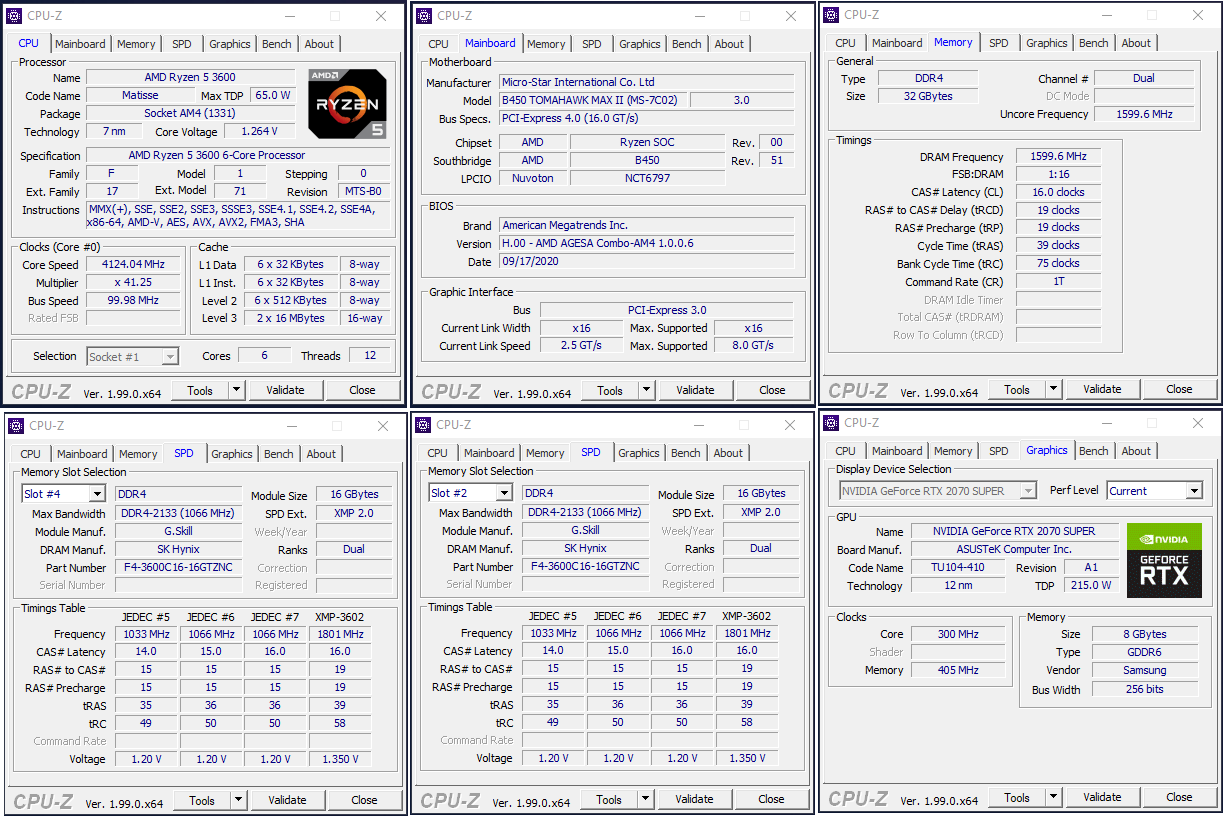Screen dimensions: 1226x816
Task: Click Close button in the Memory window
Action: [1179, 389]
